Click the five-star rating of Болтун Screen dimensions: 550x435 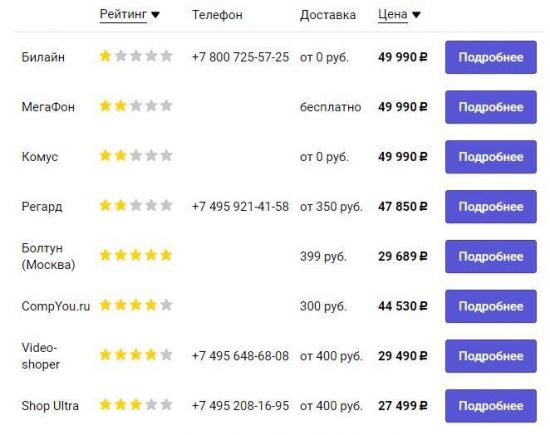[x=136, y=255]
